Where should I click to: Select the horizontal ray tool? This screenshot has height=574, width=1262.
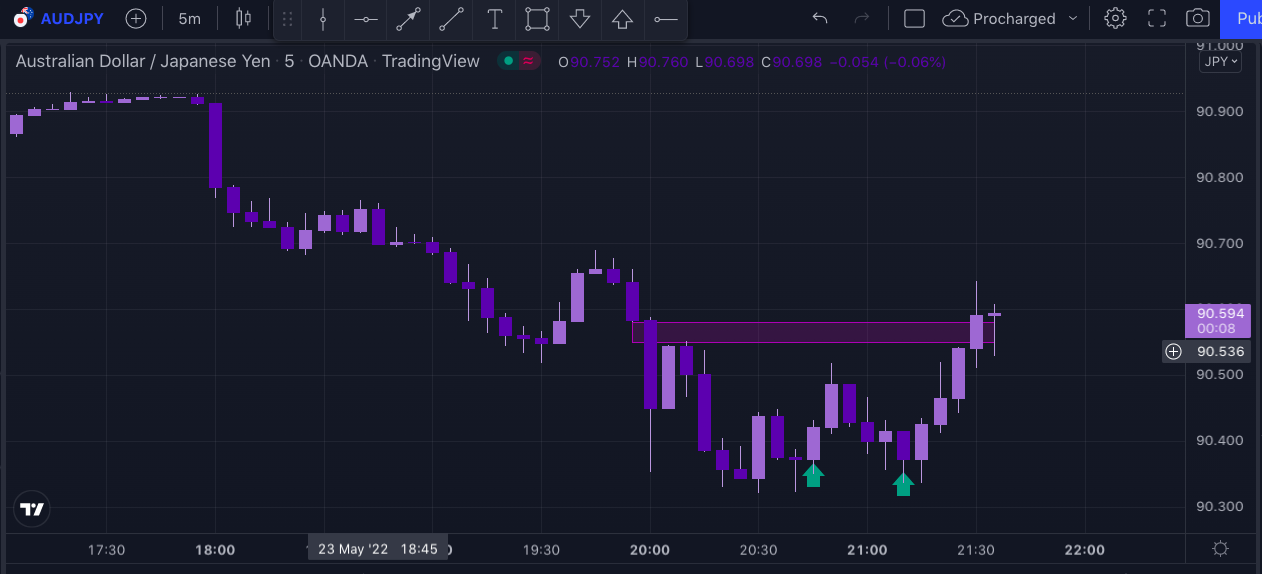pos(665,19)
